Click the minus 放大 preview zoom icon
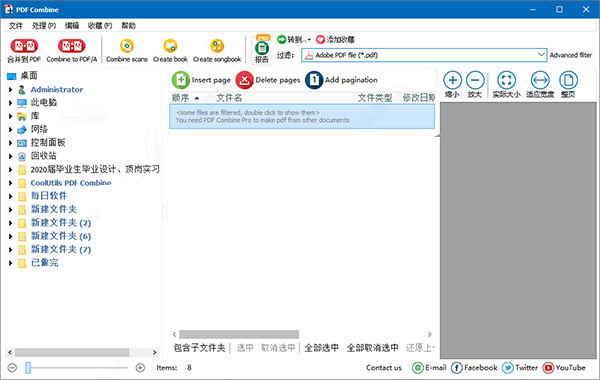 [475, 80]
